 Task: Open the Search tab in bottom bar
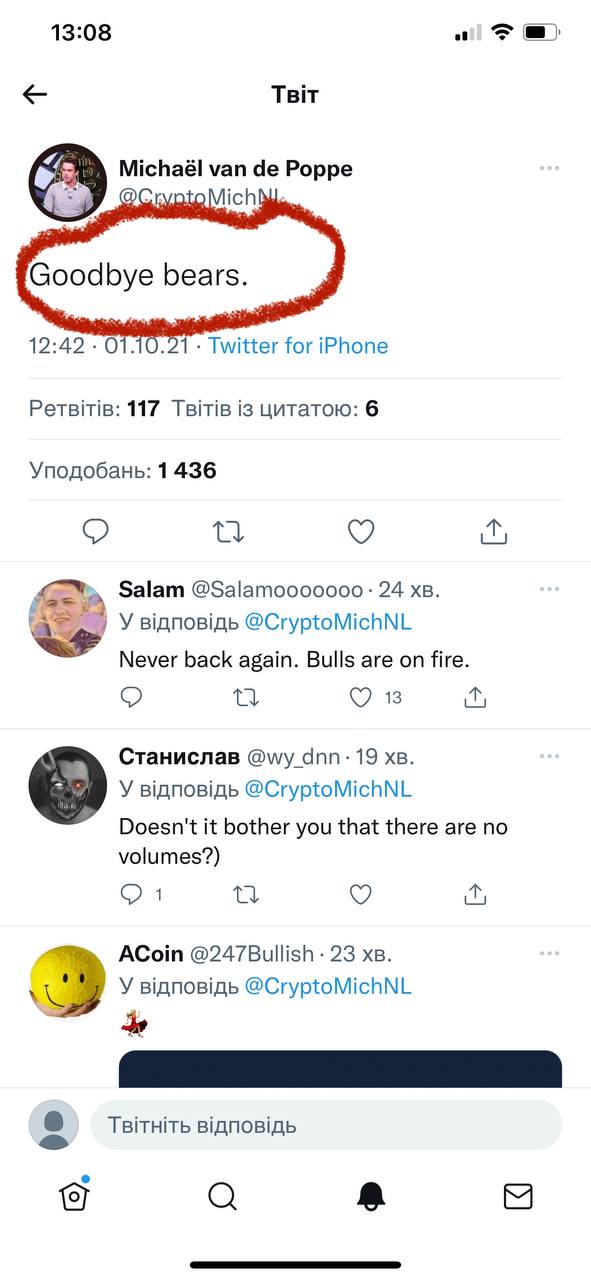point(222,1196)
